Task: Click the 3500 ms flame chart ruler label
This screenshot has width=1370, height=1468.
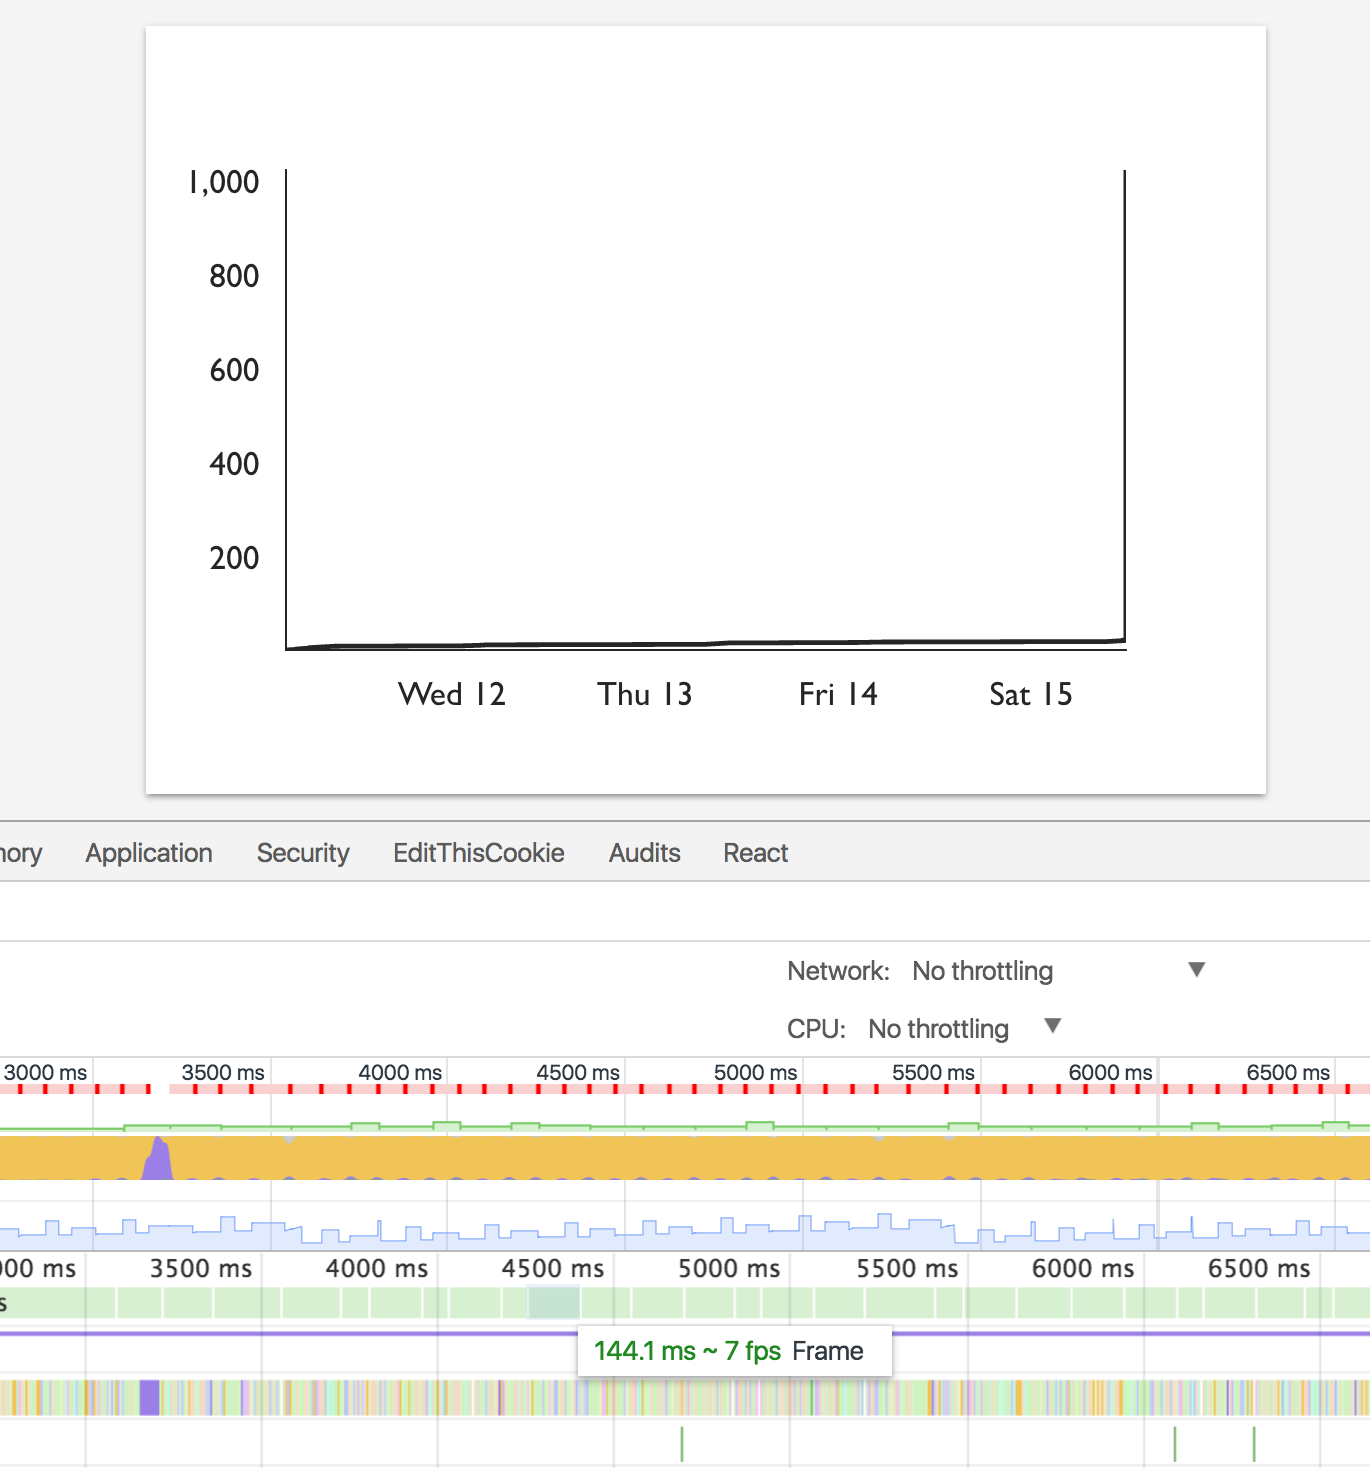Action: tap(201, 1268)
